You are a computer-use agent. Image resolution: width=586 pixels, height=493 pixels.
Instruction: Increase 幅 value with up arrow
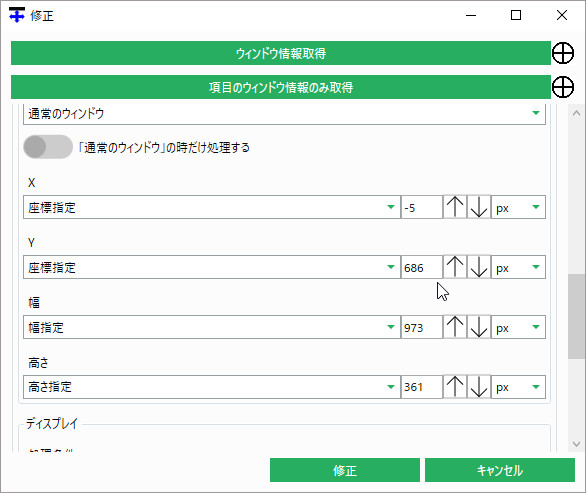[455, 327]
